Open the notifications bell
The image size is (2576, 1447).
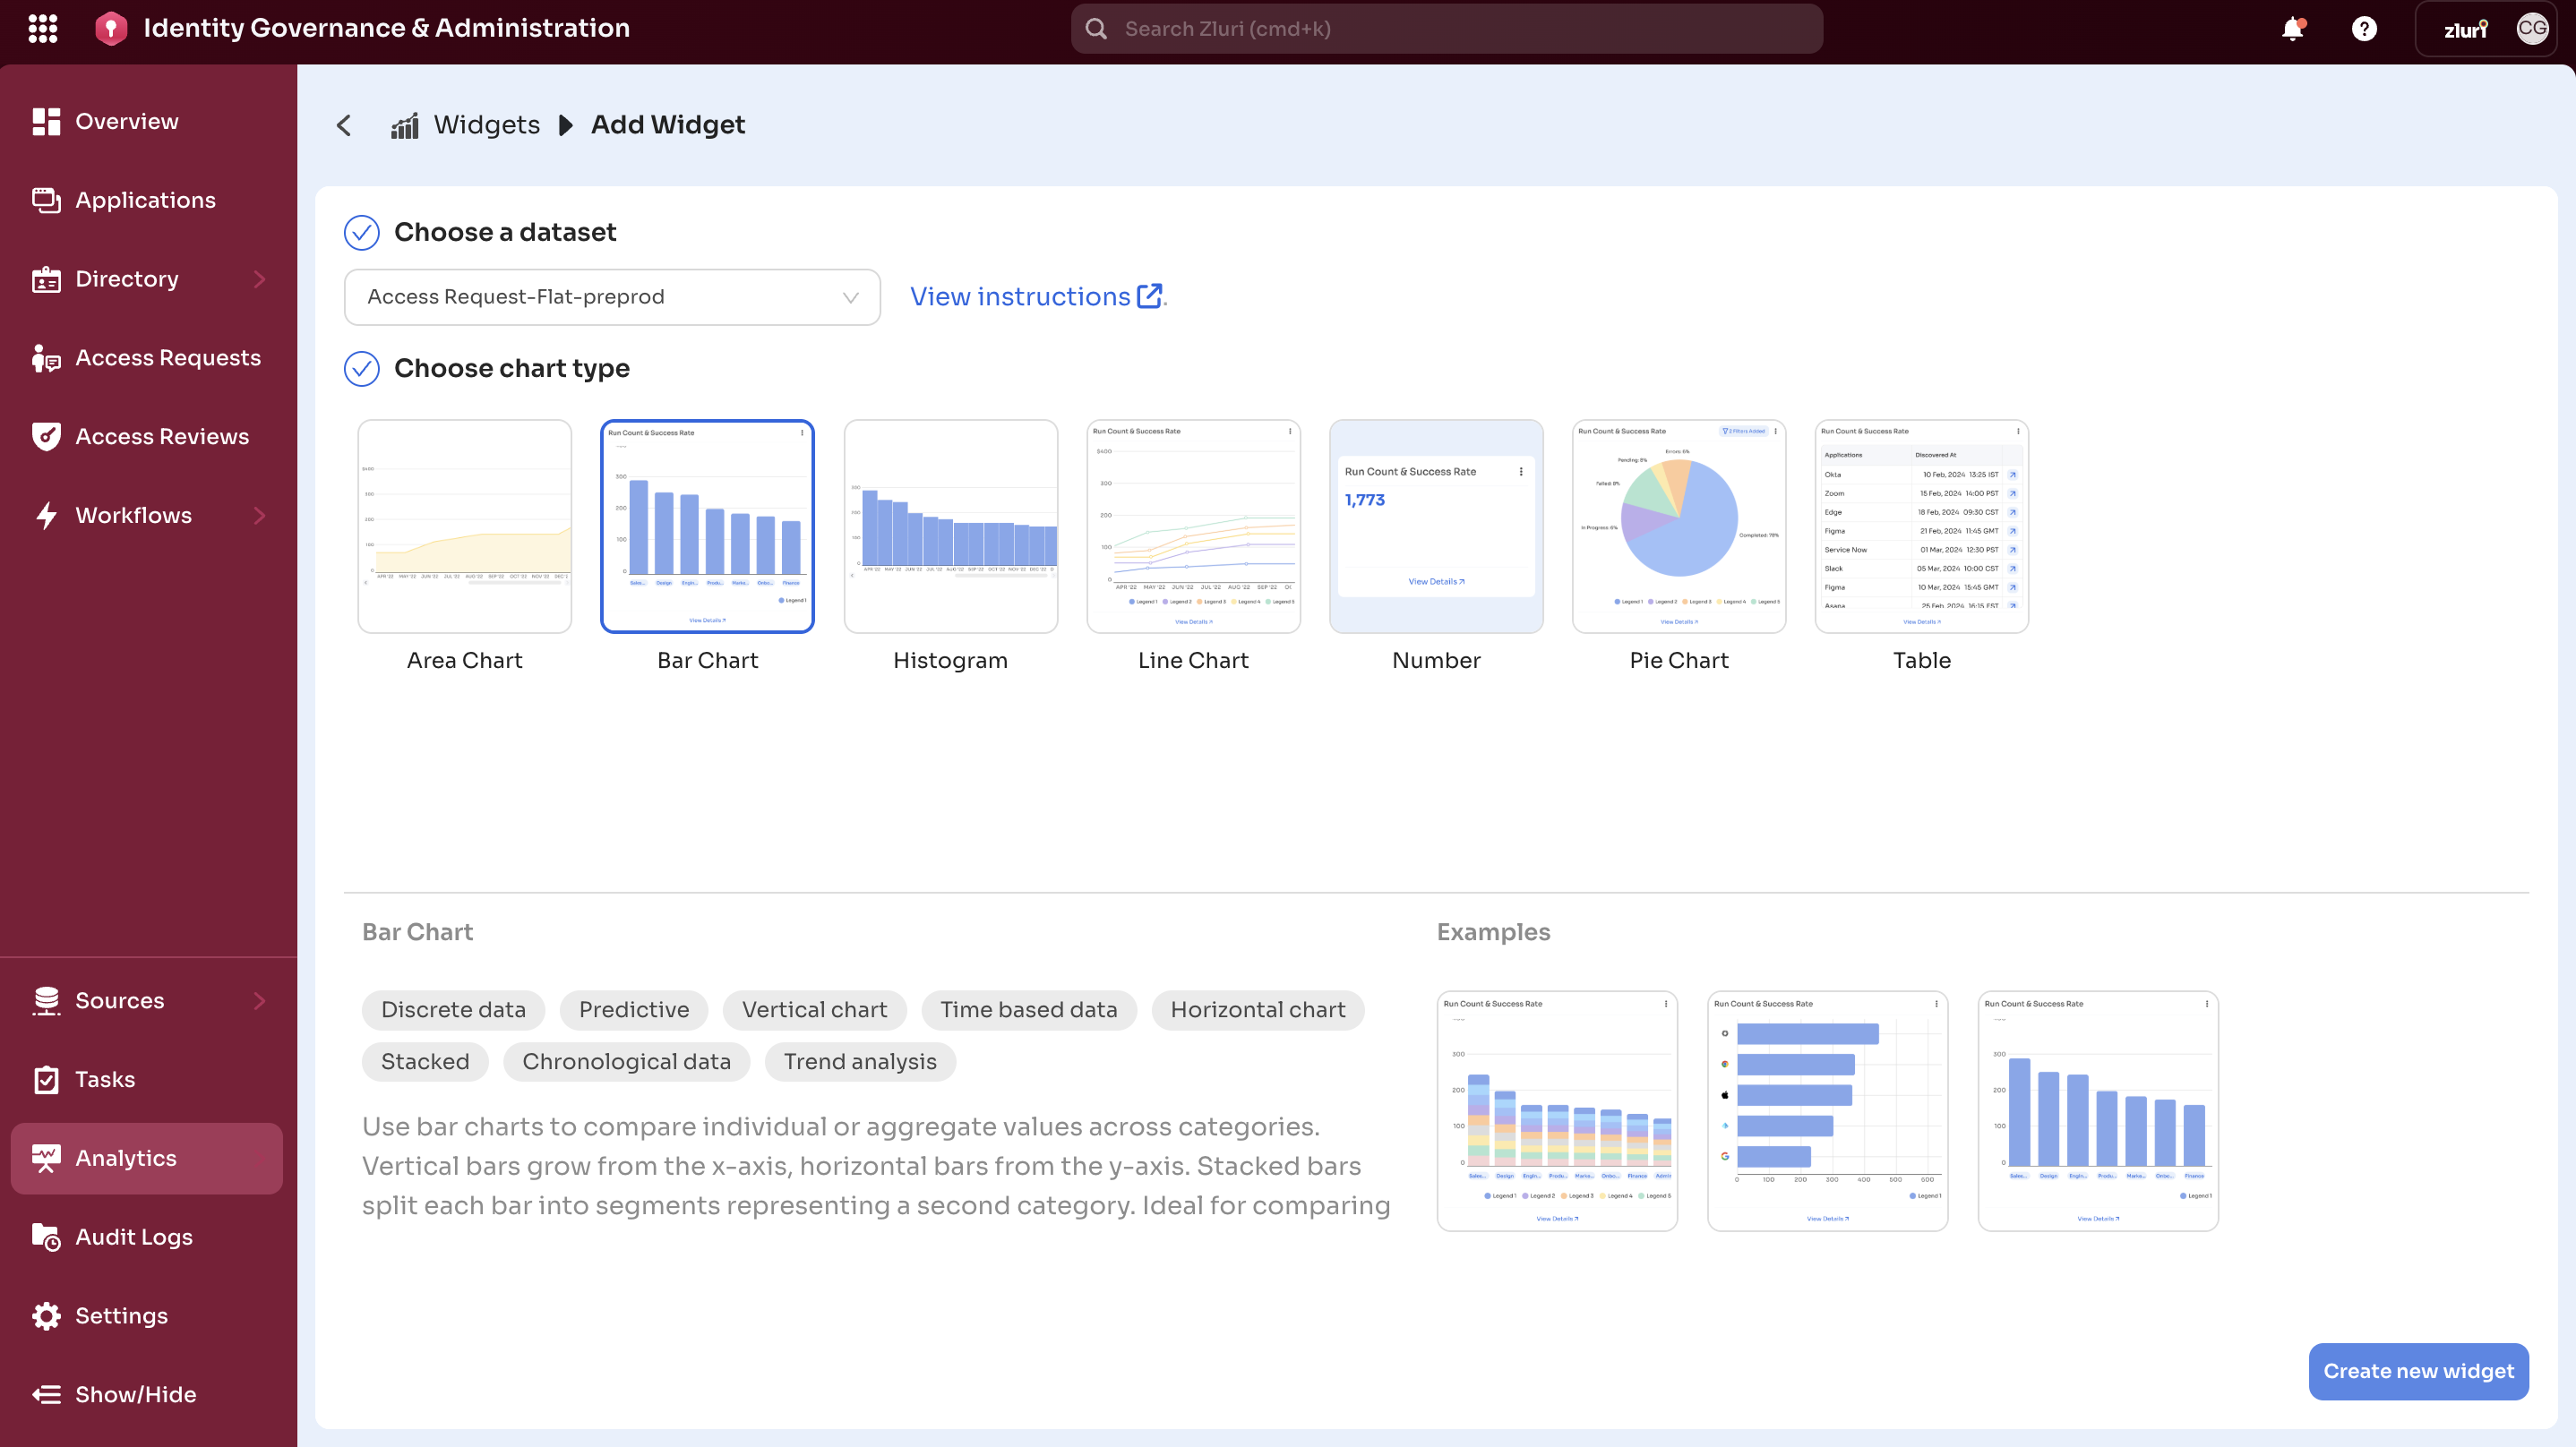(x=2292, y=28)
